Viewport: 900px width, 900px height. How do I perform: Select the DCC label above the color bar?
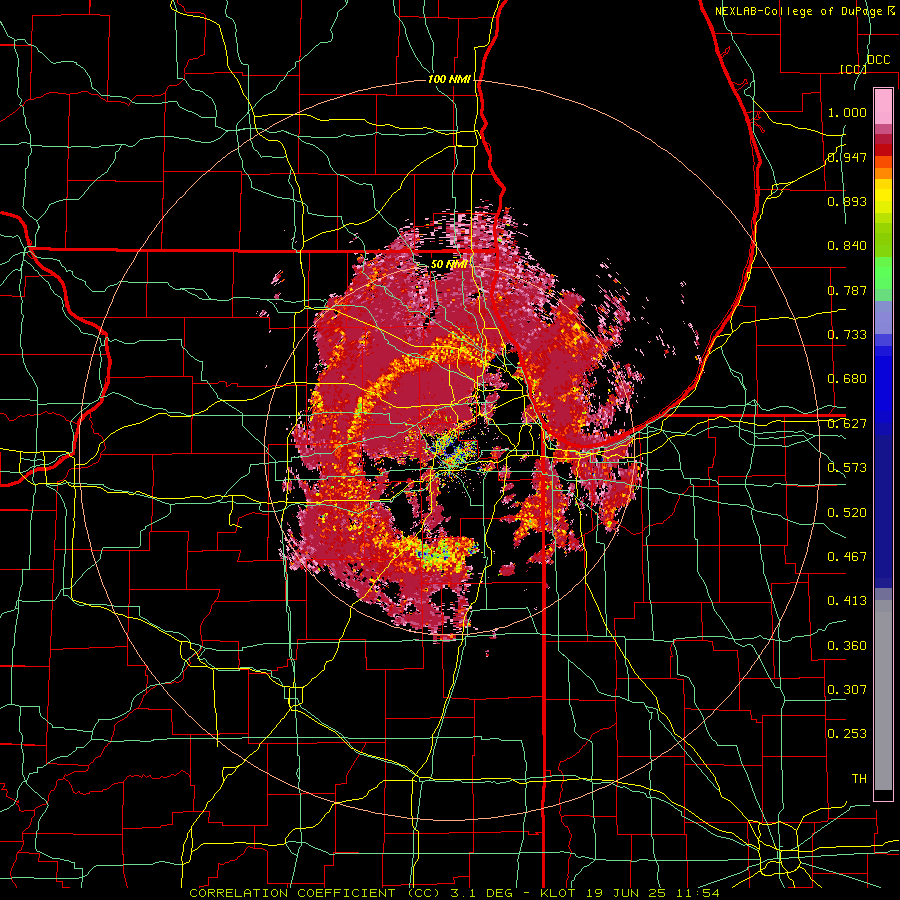pyautogui.click(x=878, y=60)
